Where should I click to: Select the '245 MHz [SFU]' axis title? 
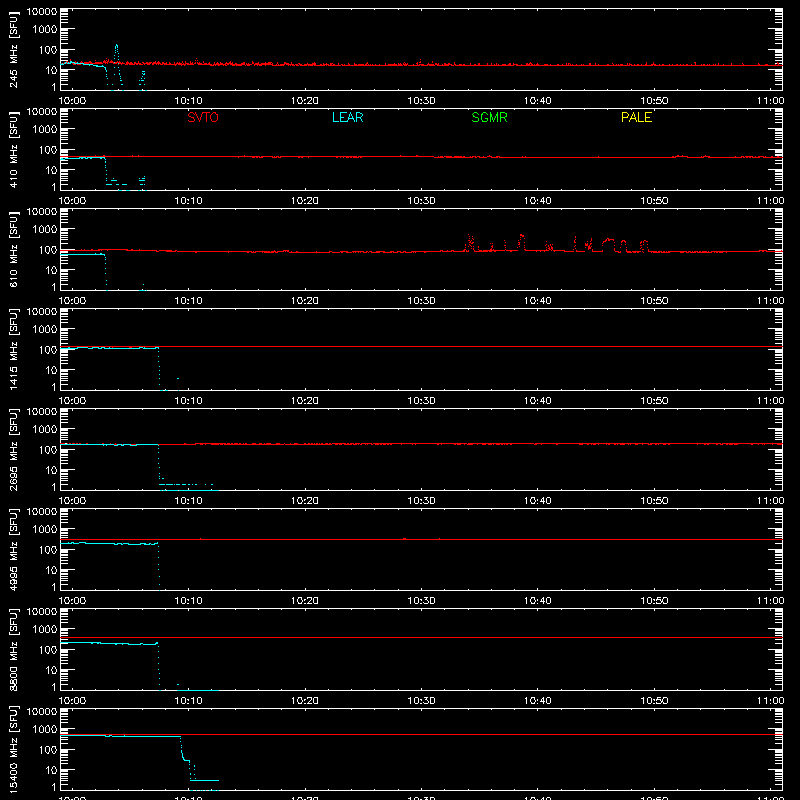14,49
